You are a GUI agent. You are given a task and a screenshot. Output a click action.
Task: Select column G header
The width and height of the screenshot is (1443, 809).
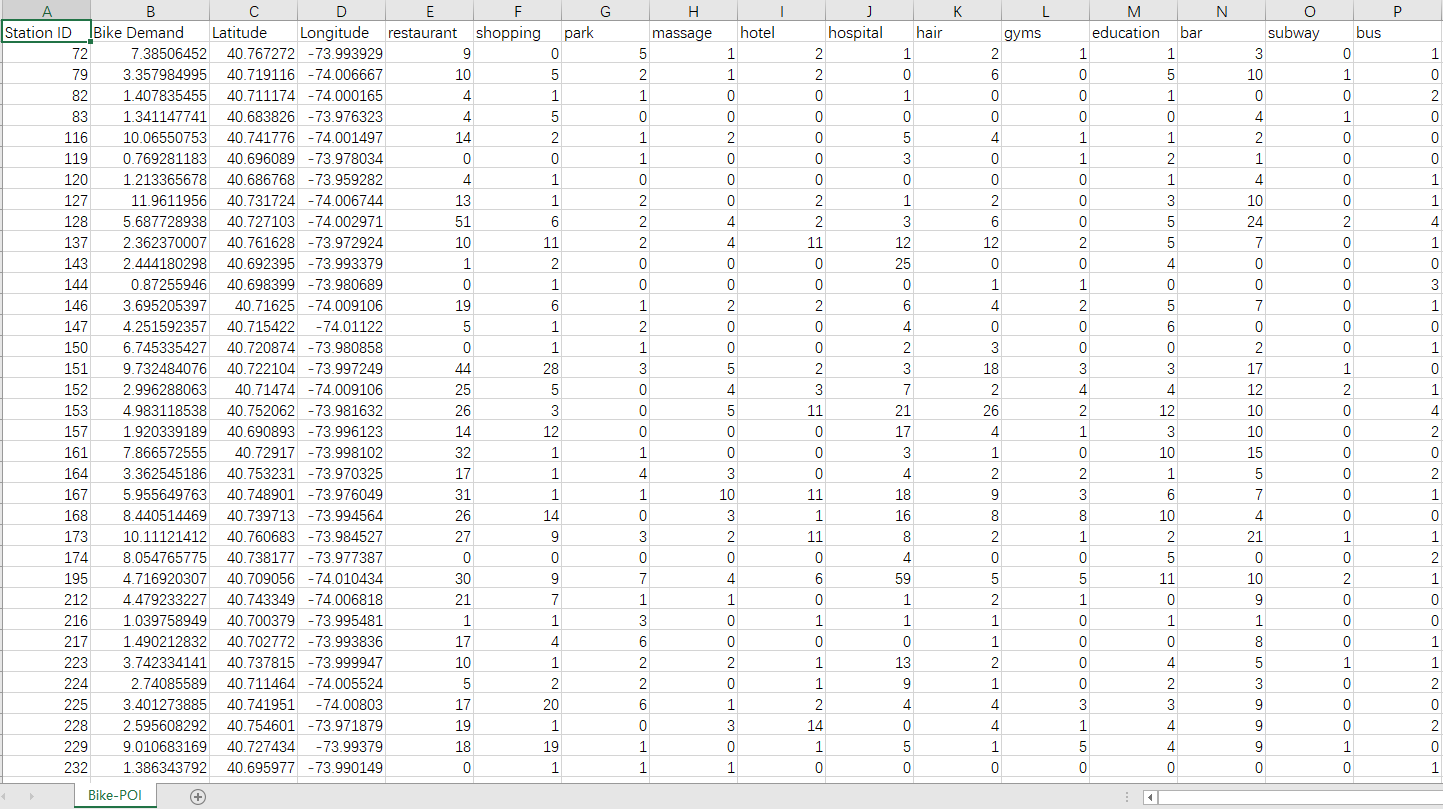click(605, 11)
